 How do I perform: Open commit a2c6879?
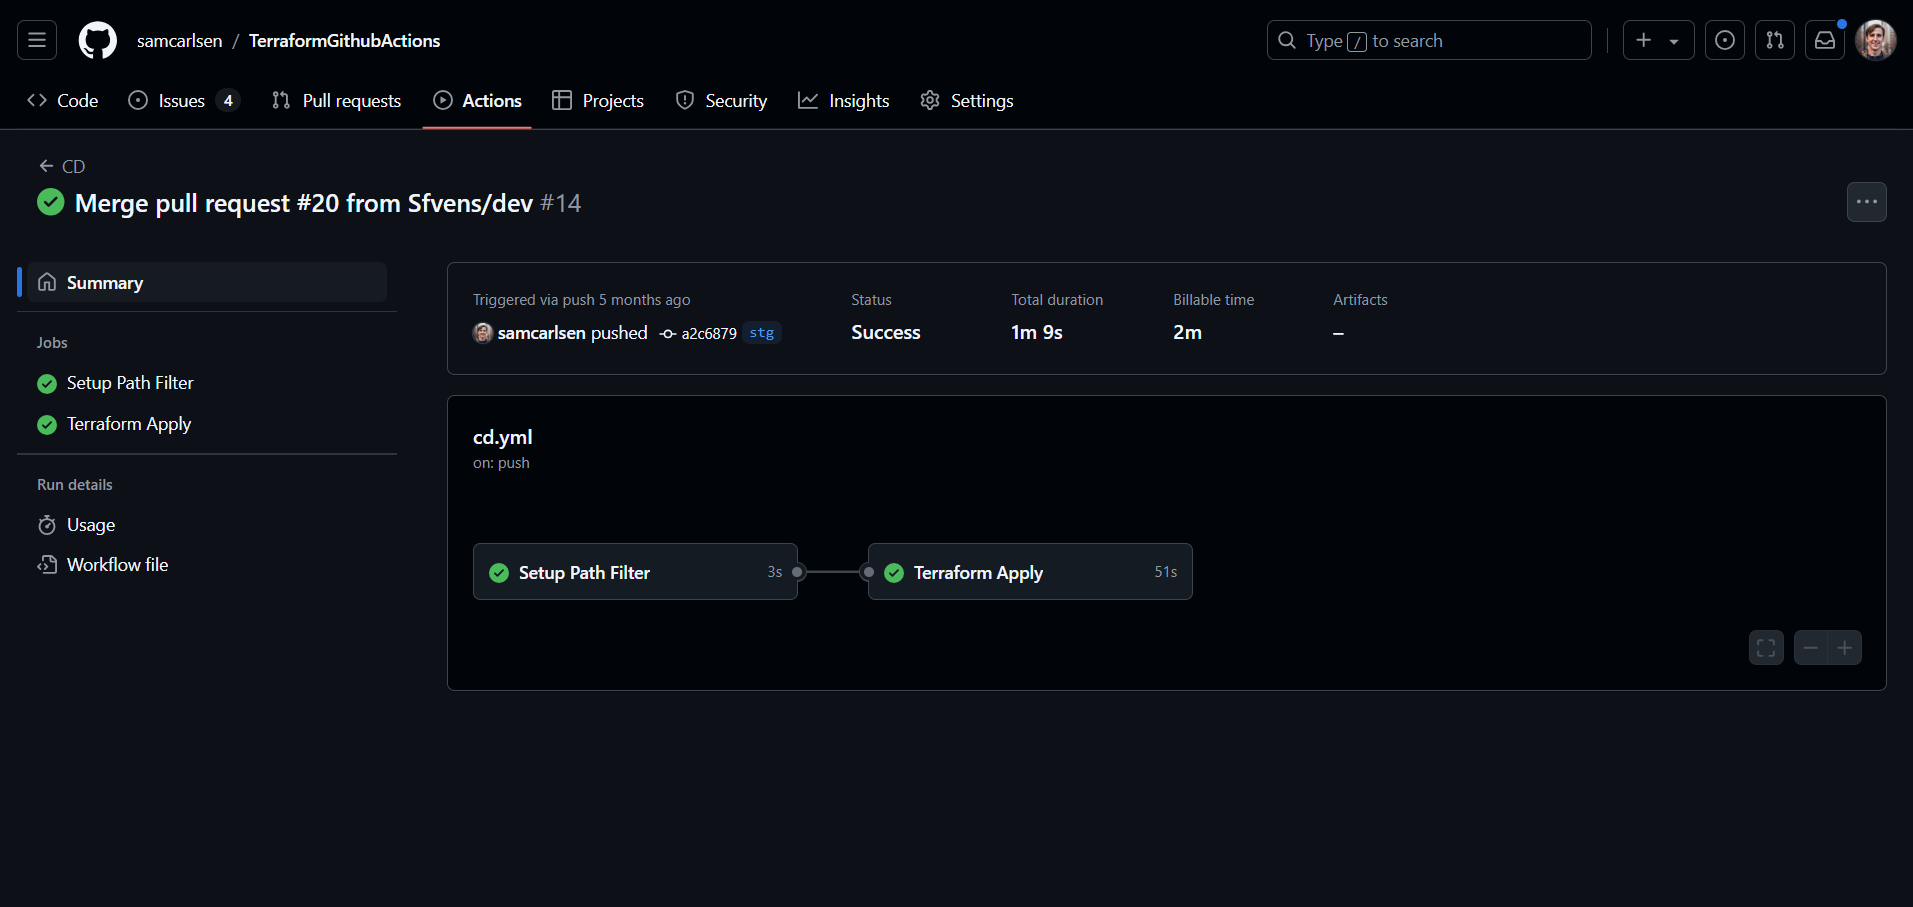pos(709,334)
